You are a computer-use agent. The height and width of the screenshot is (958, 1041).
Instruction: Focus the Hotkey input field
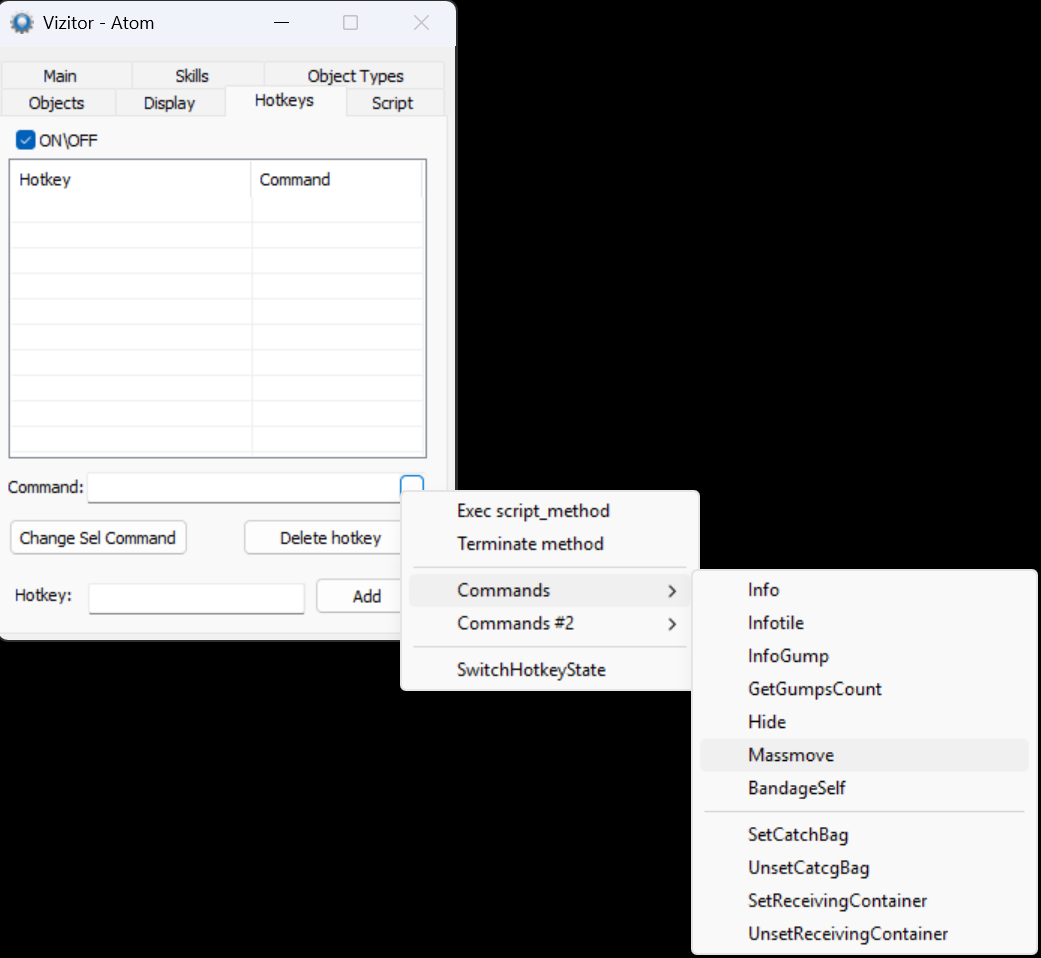[197, 598]
